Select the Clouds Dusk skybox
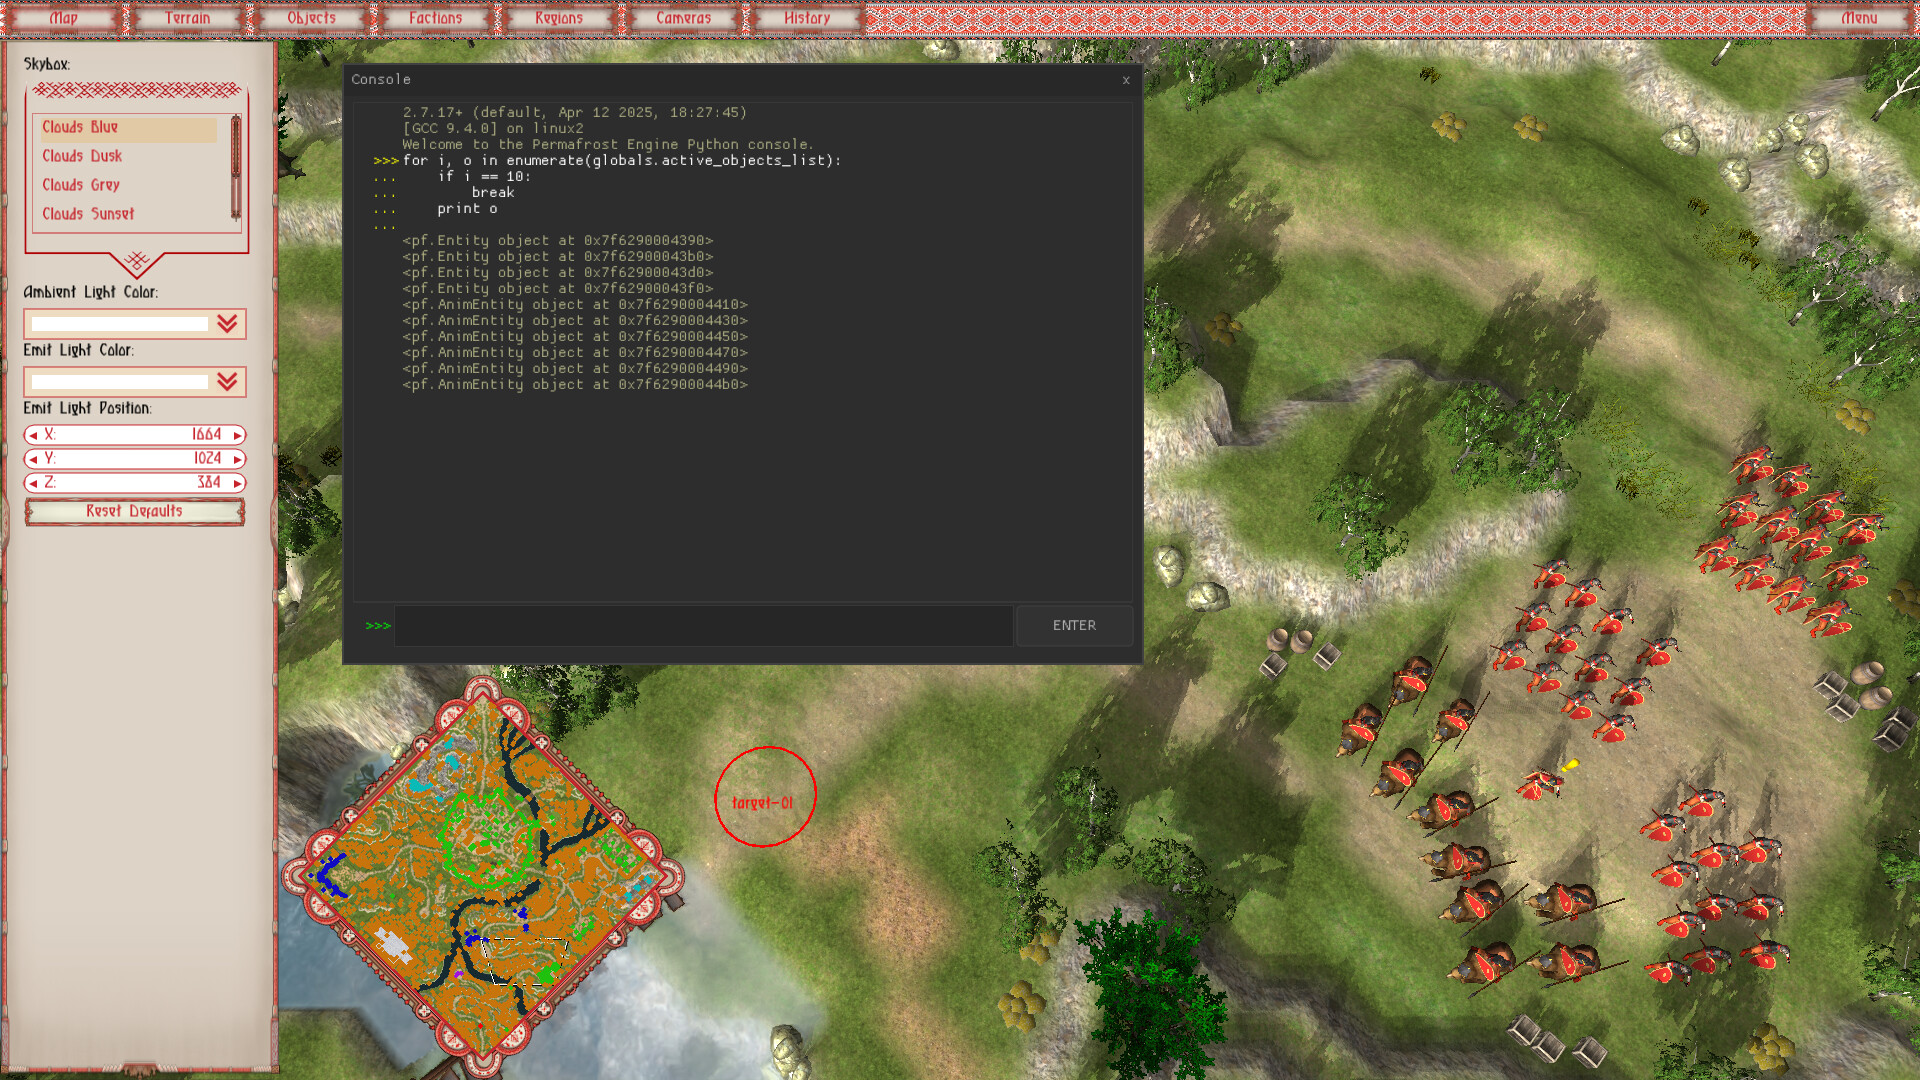The image size is (1920, 1080). click(x=82, y=156)
